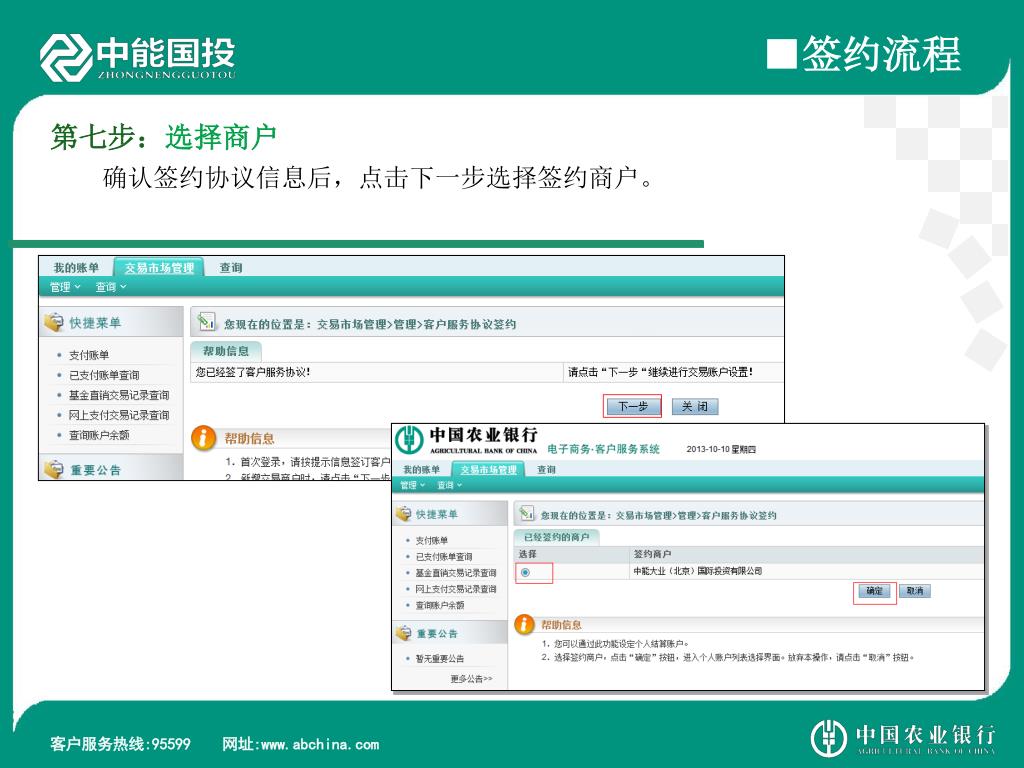Viewport: 1024px width, 768px height.
Task: Click the 下一步 button in back window
Action: [x=632, y=406]
